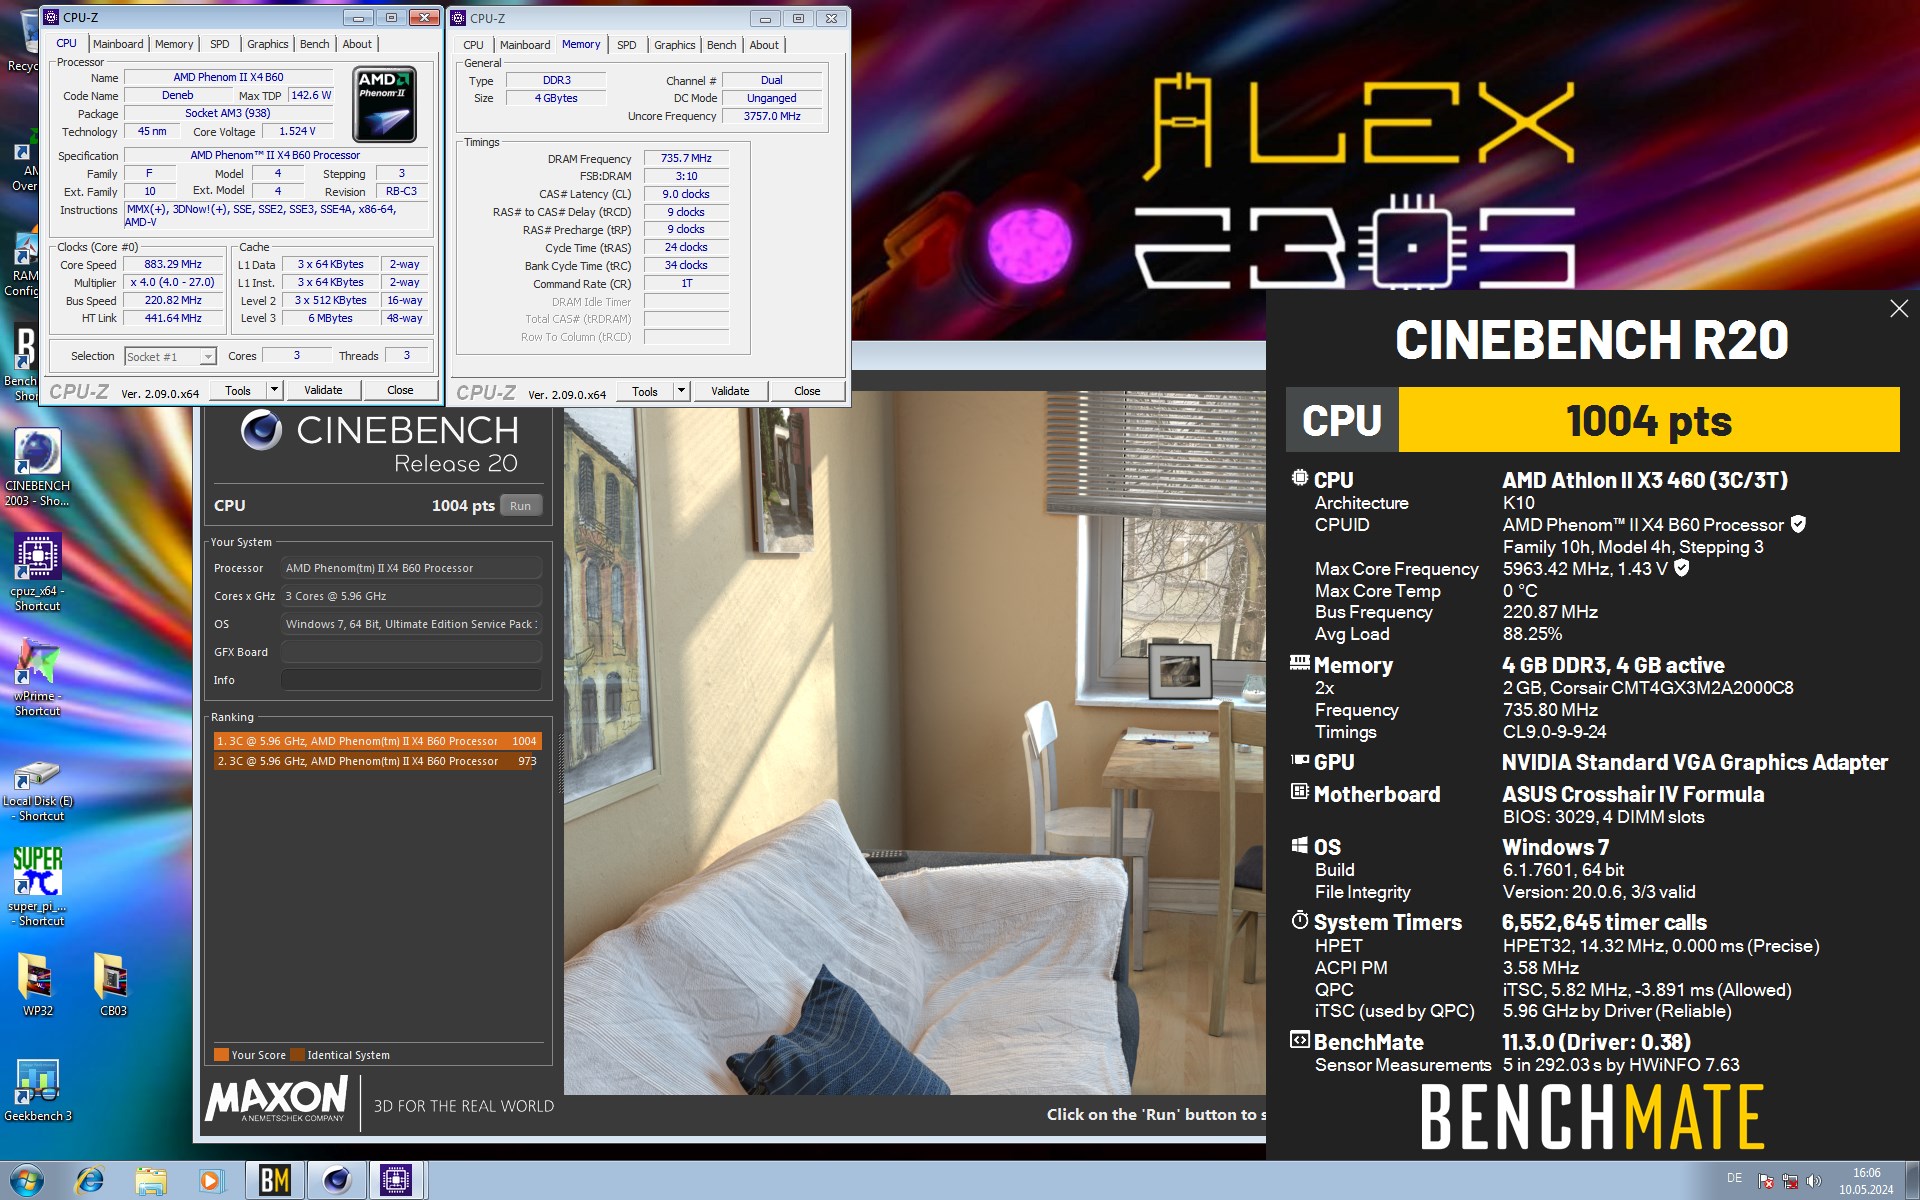Screen dimensions: 1920x1200
Task: Click the DRAM Frequency value 735.7 MHz
Action: click(686, 158)
